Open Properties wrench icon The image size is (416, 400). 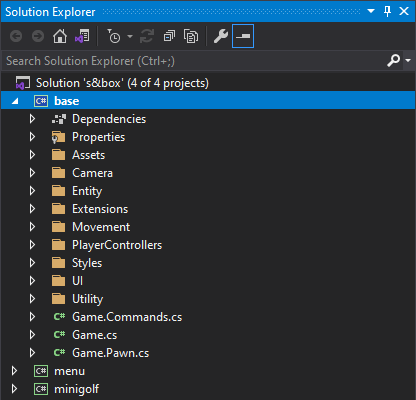(221, 36)
